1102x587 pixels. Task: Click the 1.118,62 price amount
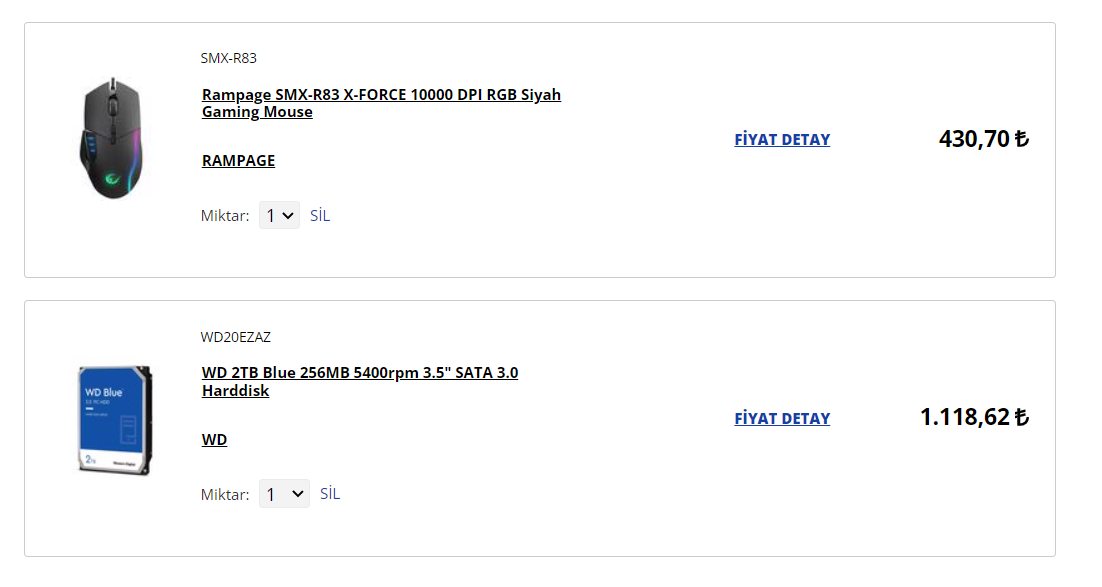965,418
